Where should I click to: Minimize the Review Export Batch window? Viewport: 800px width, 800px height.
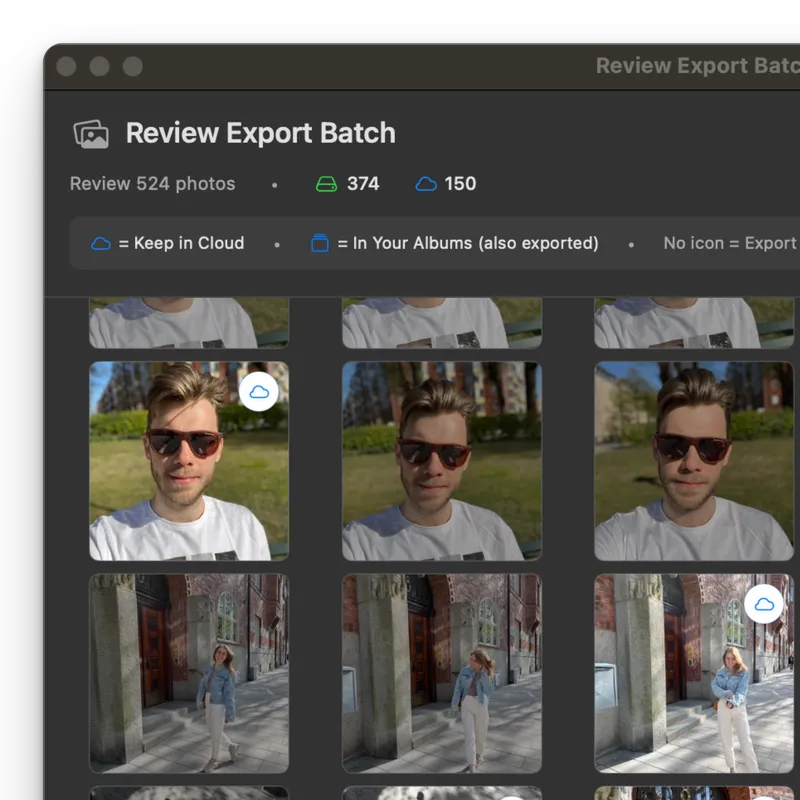click(99, 66)
